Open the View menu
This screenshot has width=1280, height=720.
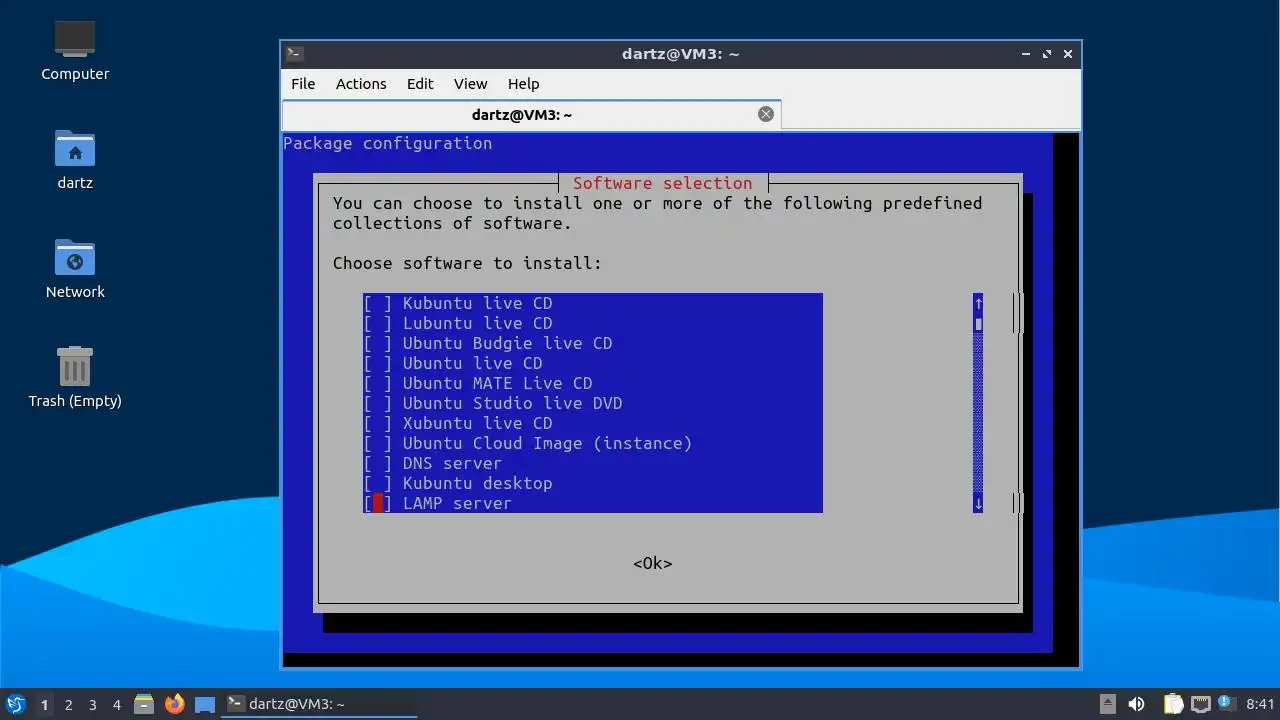(470, 84)
